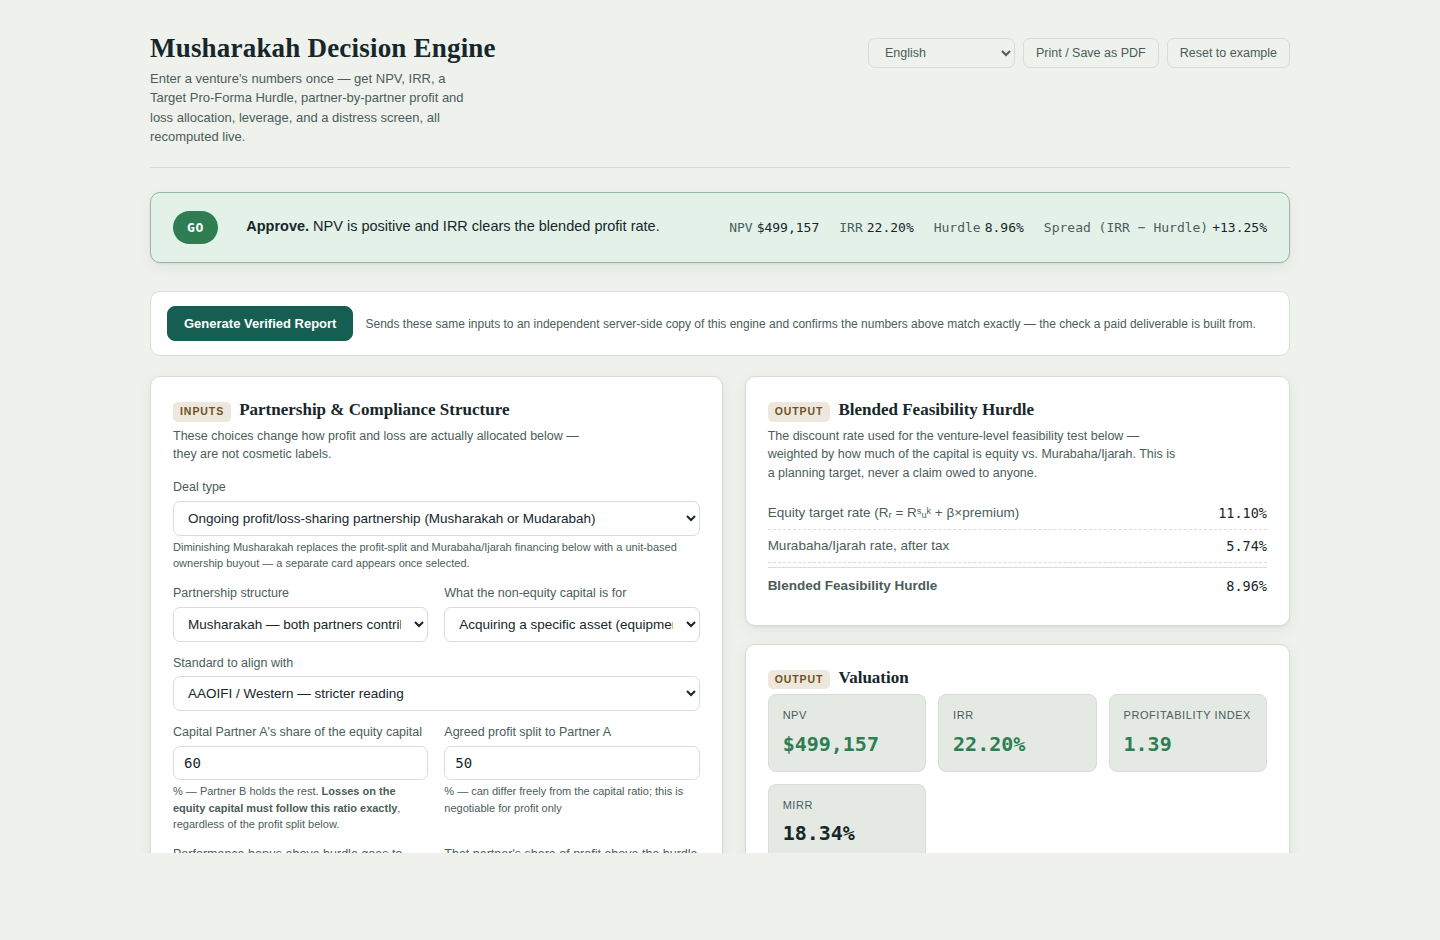This screenshot has width=1440, height=940.
Task: Click the Valuation heading
Action: tap(873, 678)
